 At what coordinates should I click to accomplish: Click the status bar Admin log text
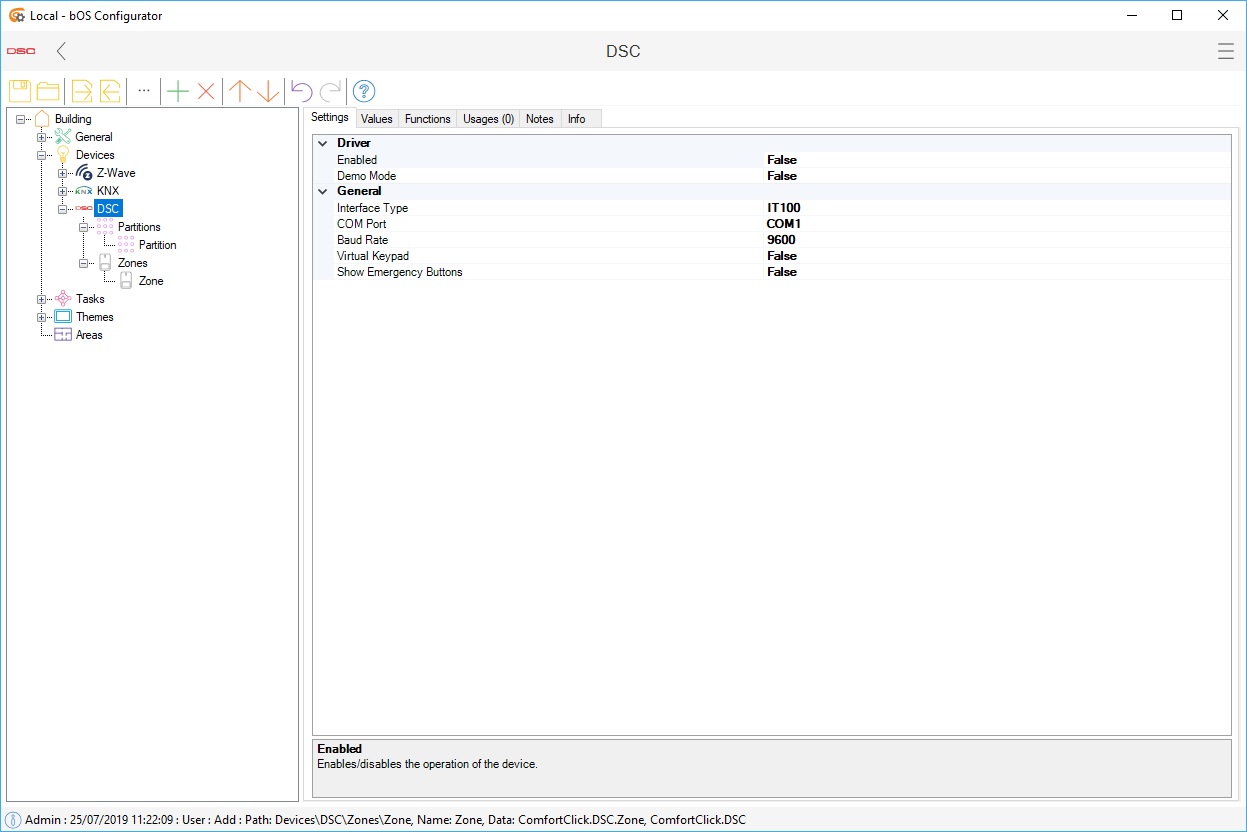(x=385, y=820)
